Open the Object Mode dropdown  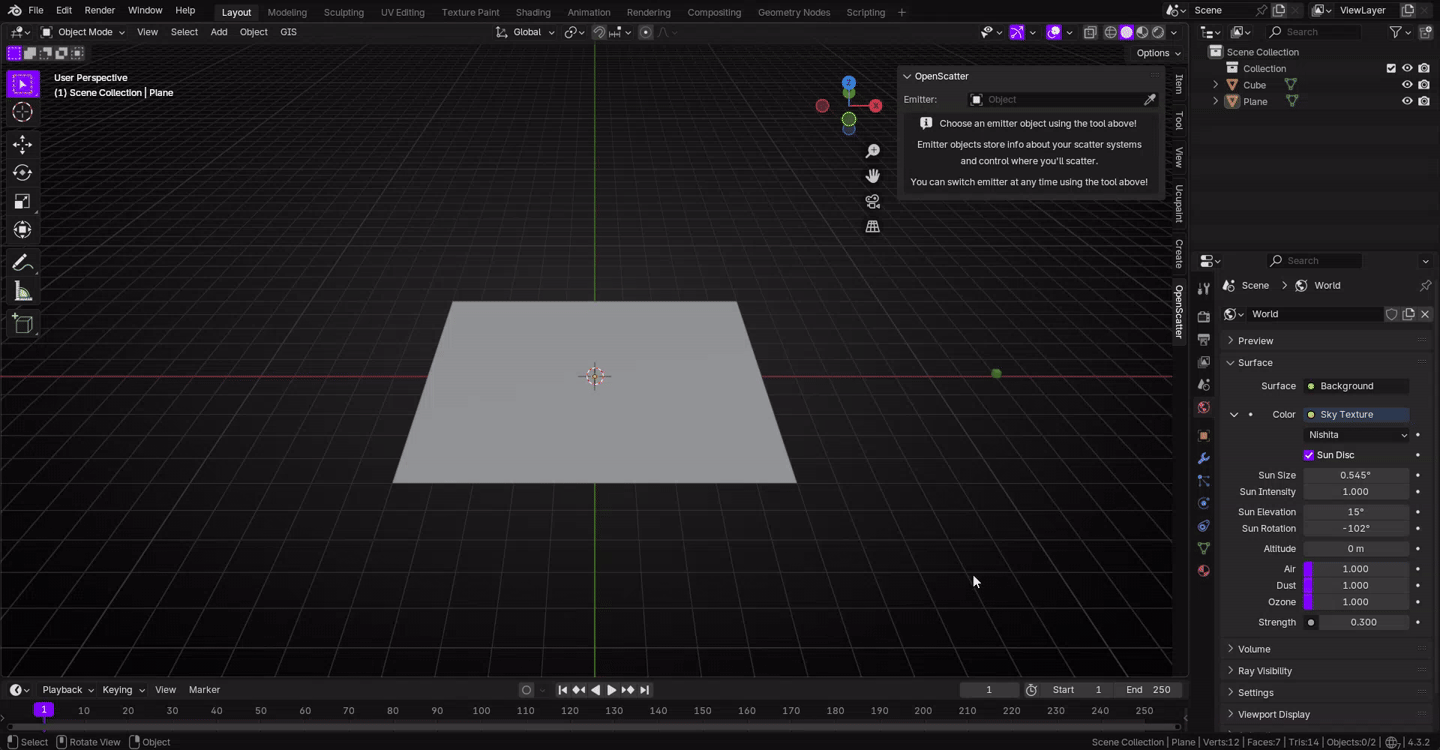84,32
